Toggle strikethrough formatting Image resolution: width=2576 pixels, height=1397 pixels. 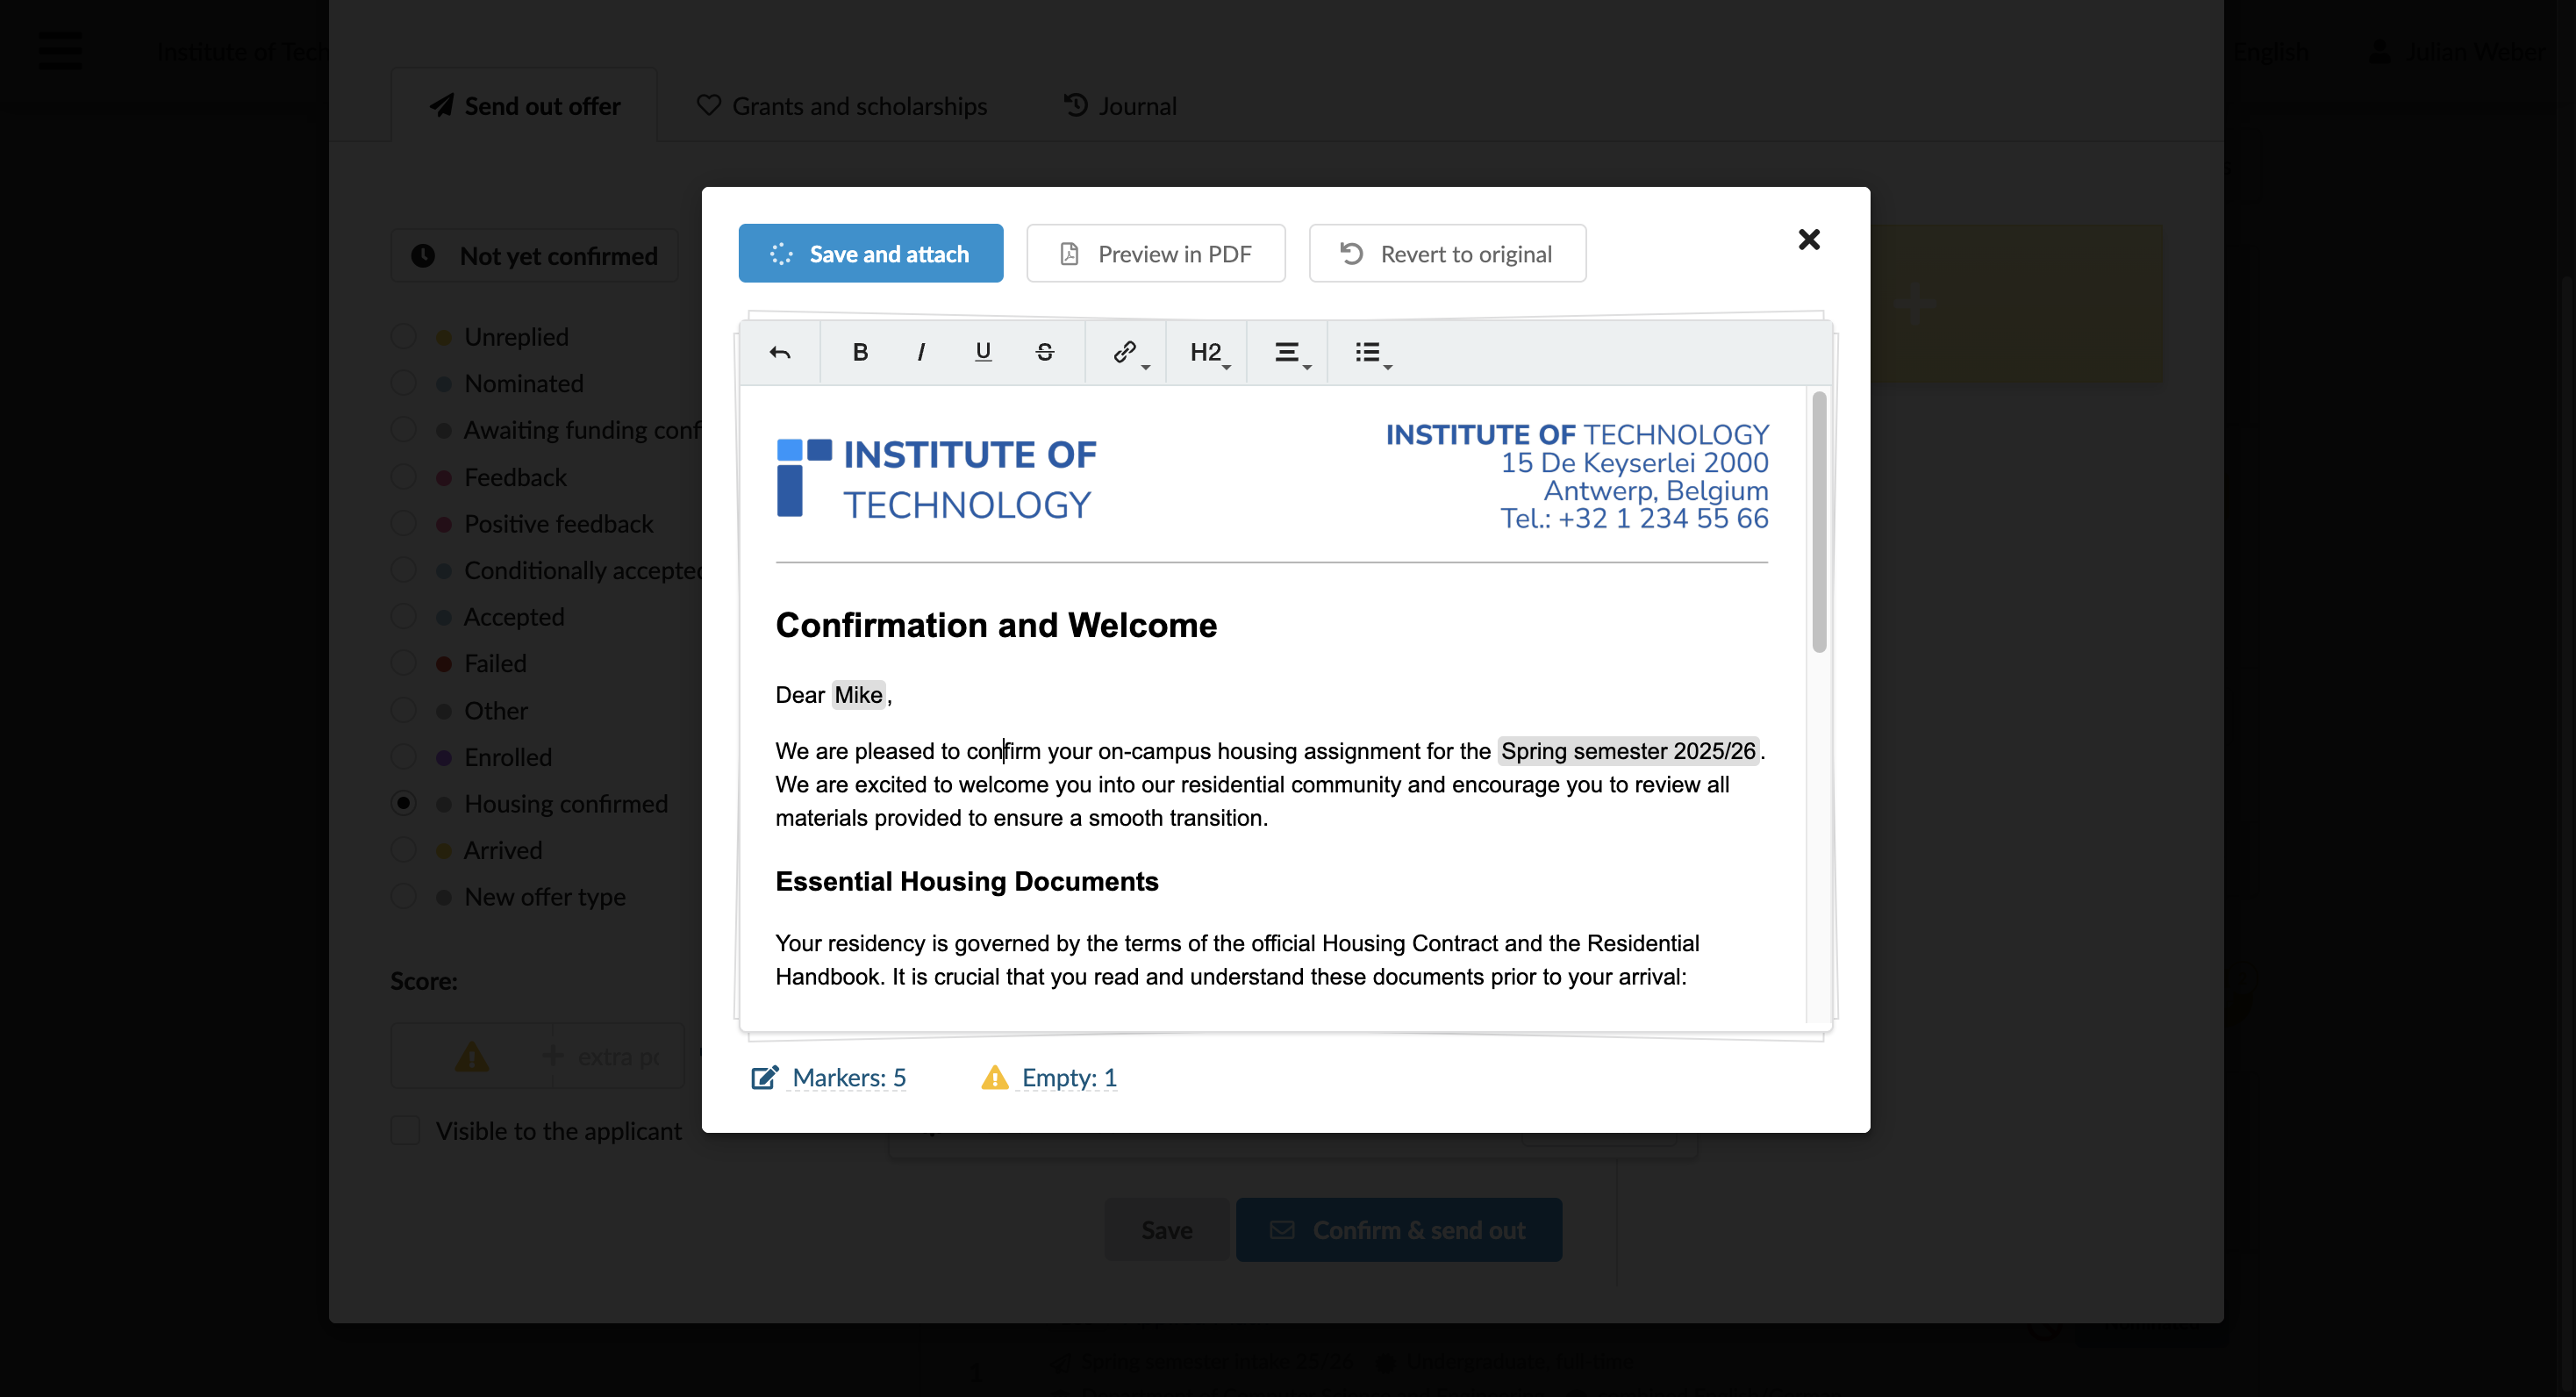click(1045, 352)
